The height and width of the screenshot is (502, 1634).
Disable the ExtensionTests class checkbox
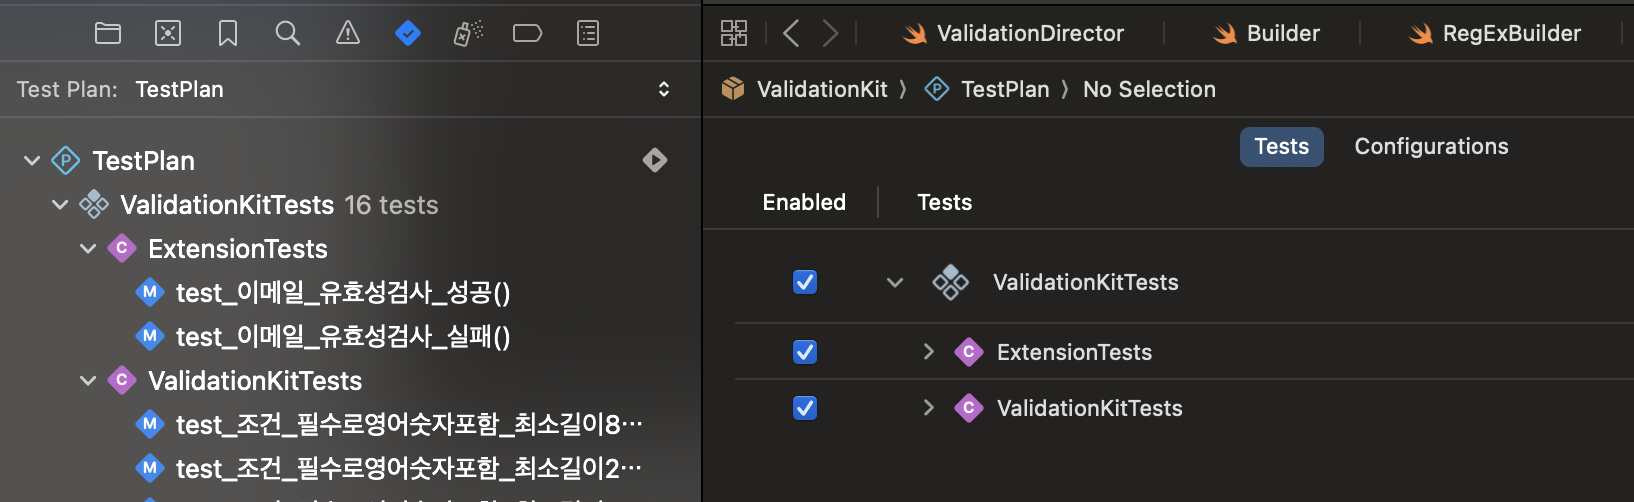click(805, 352)
